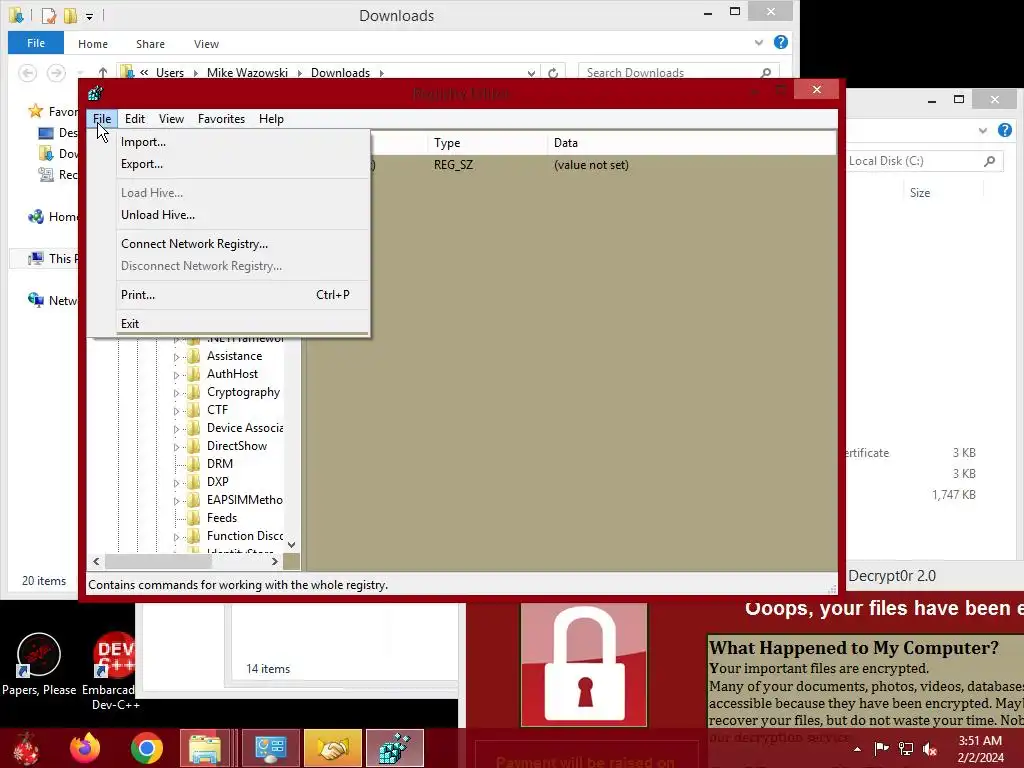This screenshot has height=768, width=1024.
Task: Expand the Function Disco registry key
Action: point(176,537)
